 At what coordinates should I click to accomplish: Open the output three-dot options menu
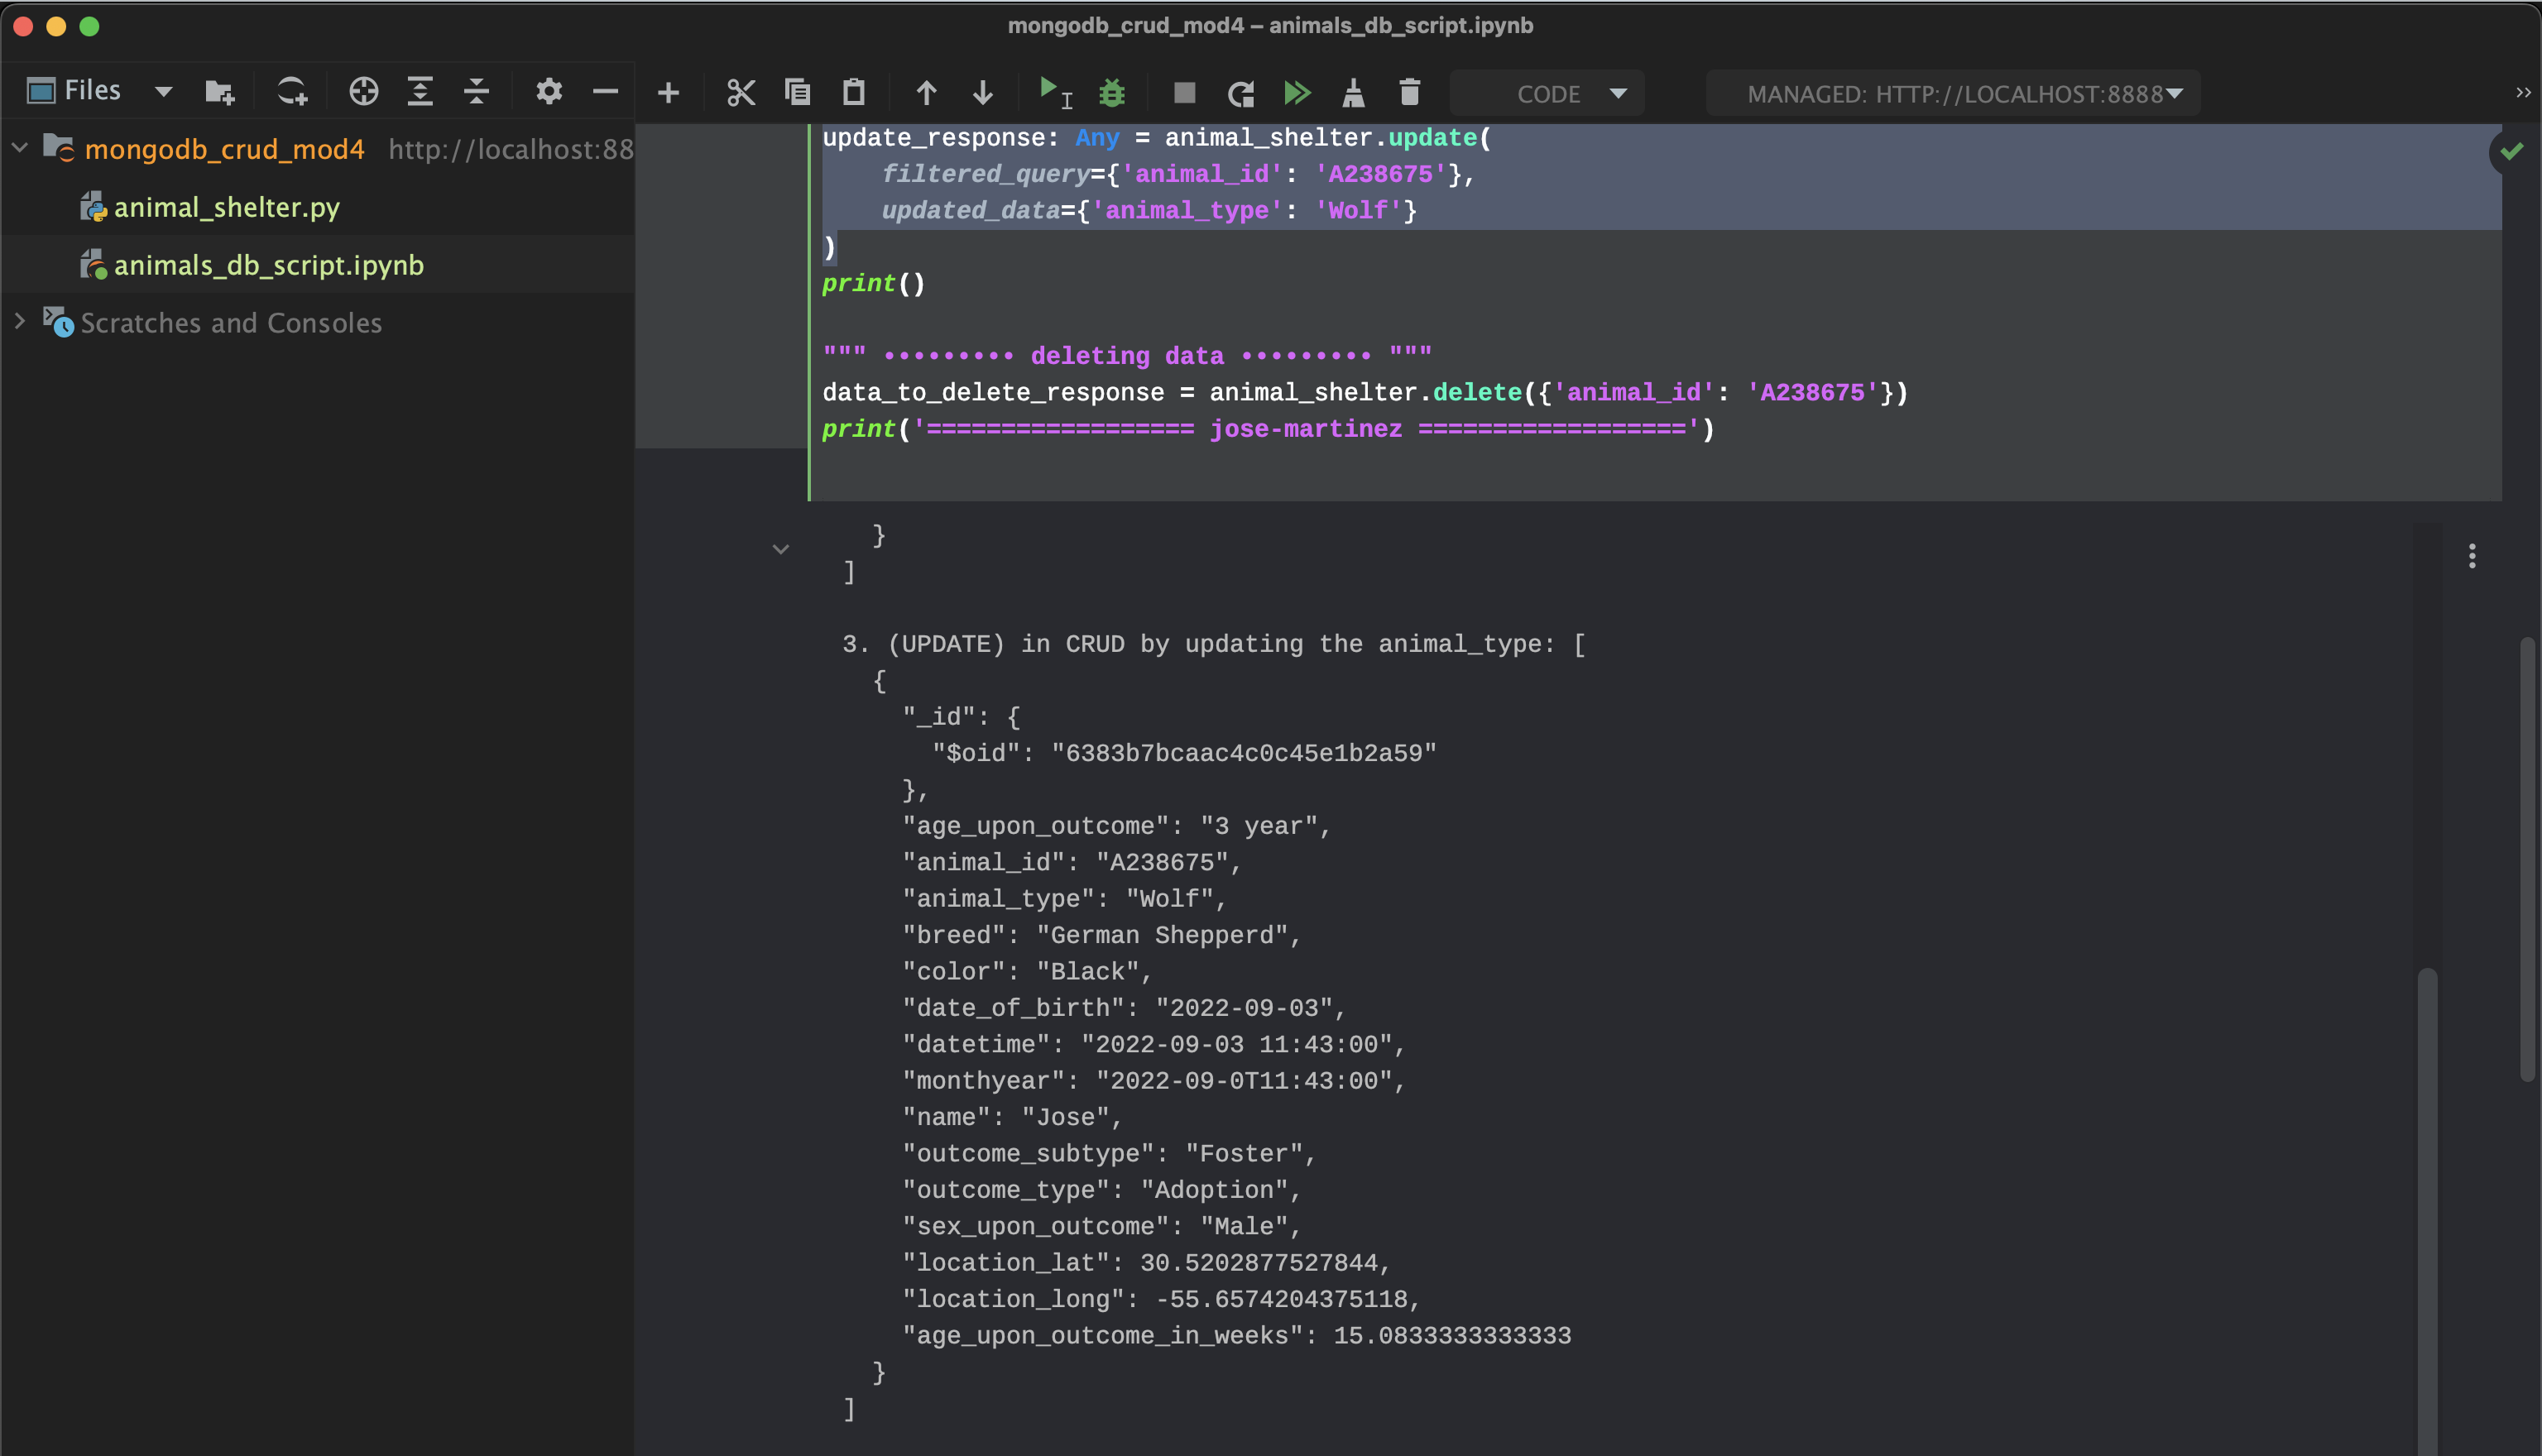click(2472, 556)
